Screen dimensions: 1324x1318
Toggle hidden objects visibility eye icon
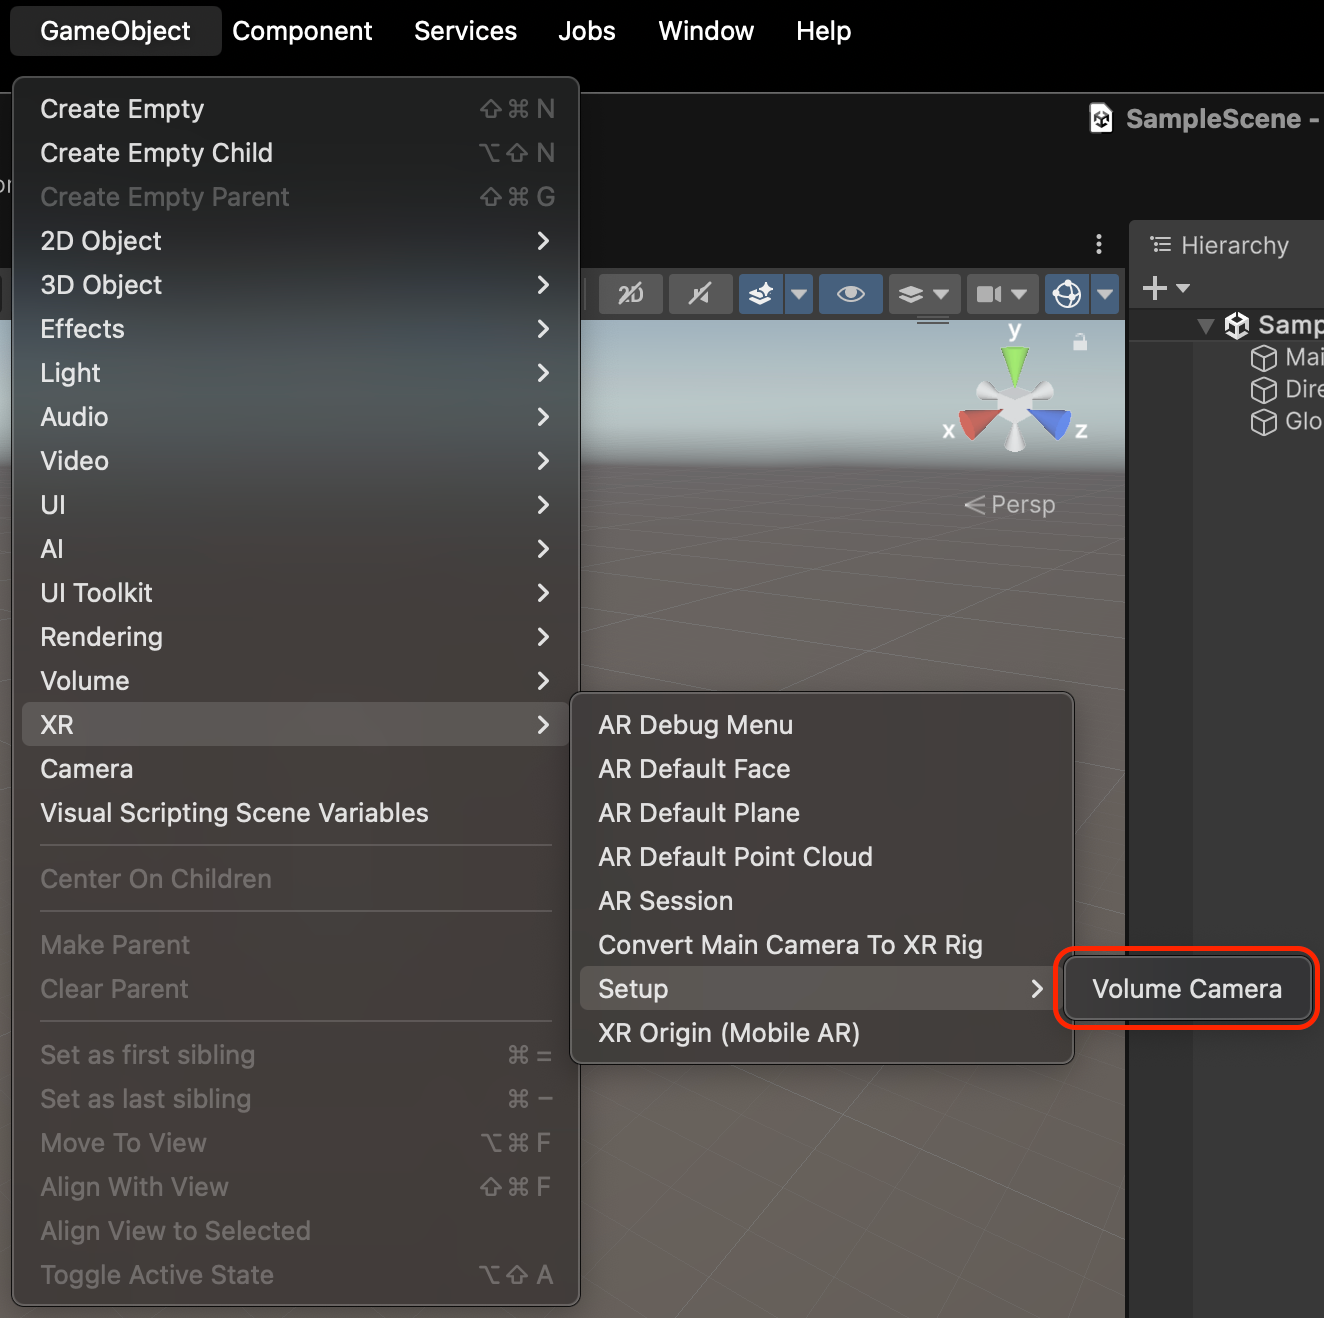click(851, 294)
